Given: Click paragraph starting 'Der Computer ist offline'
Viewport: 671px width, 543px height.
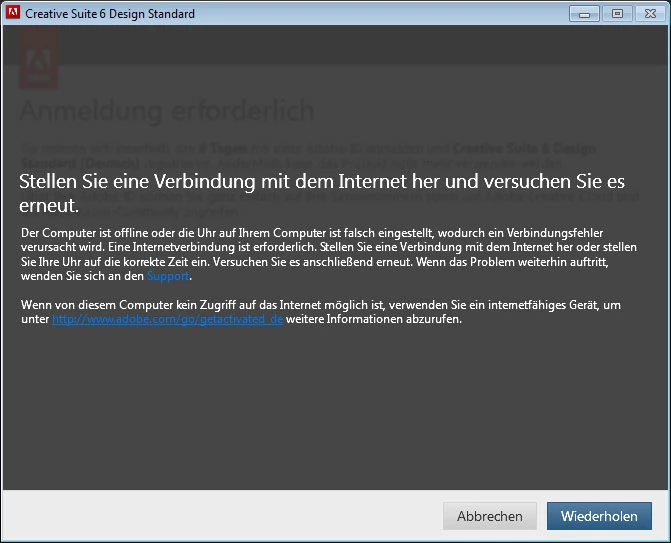Looking at the screenshot, I should [329, 255].
